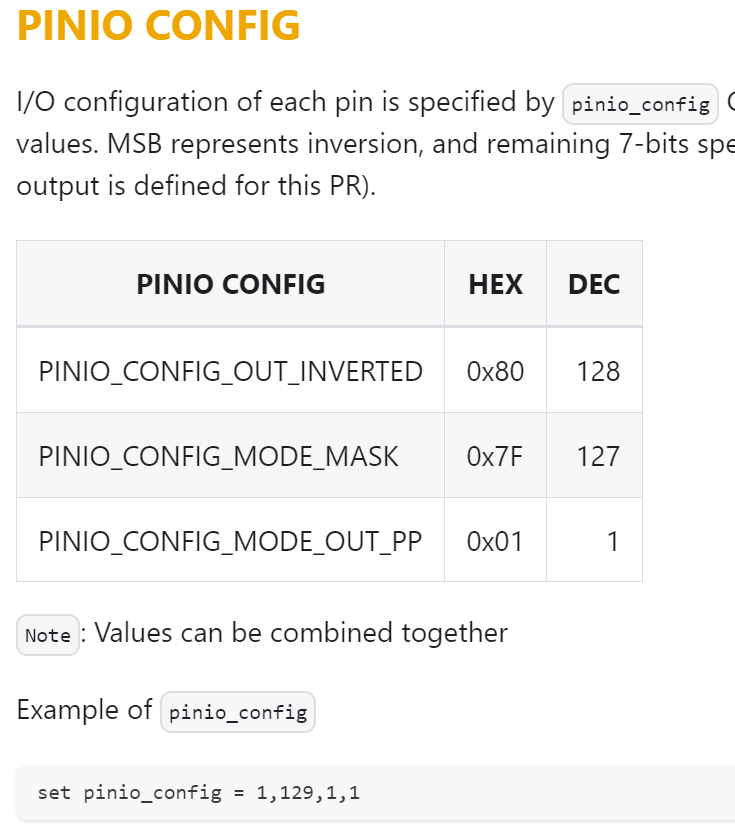Select the PINIO CONFIG column header
The width and height of the screenshot is (735, 838).
coord(230,284)
